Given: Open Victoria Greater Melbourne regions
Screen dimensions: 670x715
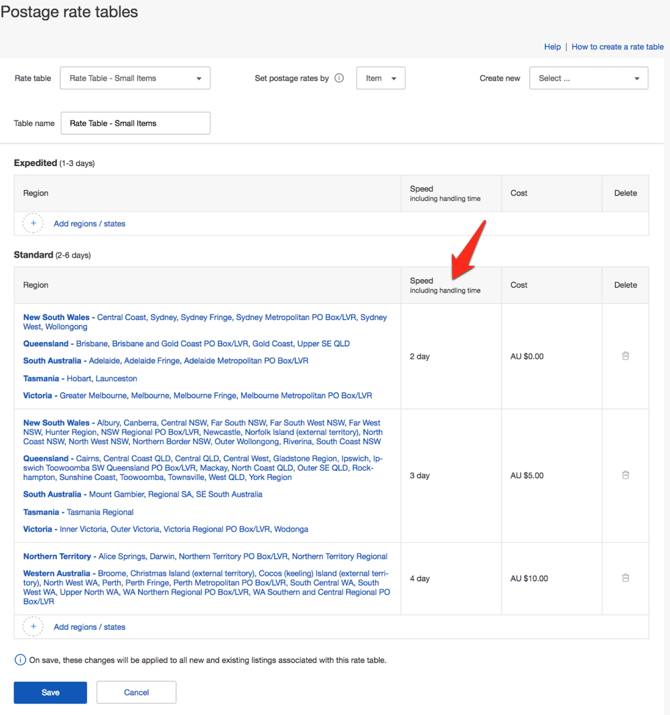Looking at the screenshot, I should (197, 395).
